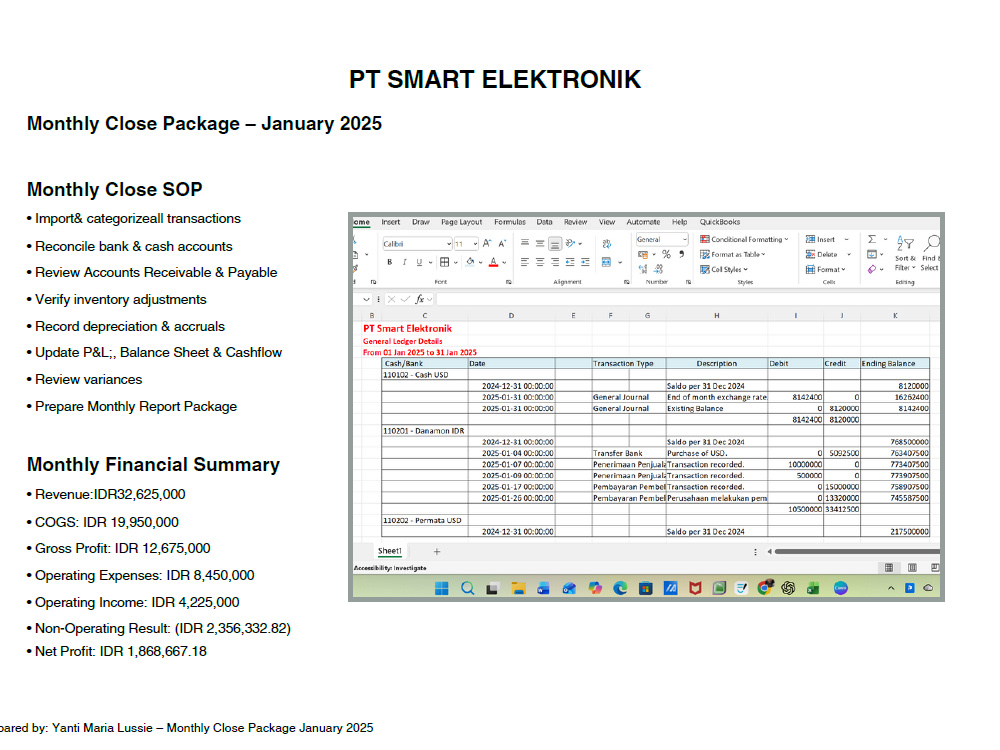
Task: Click the AutoSum sigma icon
Action: click(872, 239)
